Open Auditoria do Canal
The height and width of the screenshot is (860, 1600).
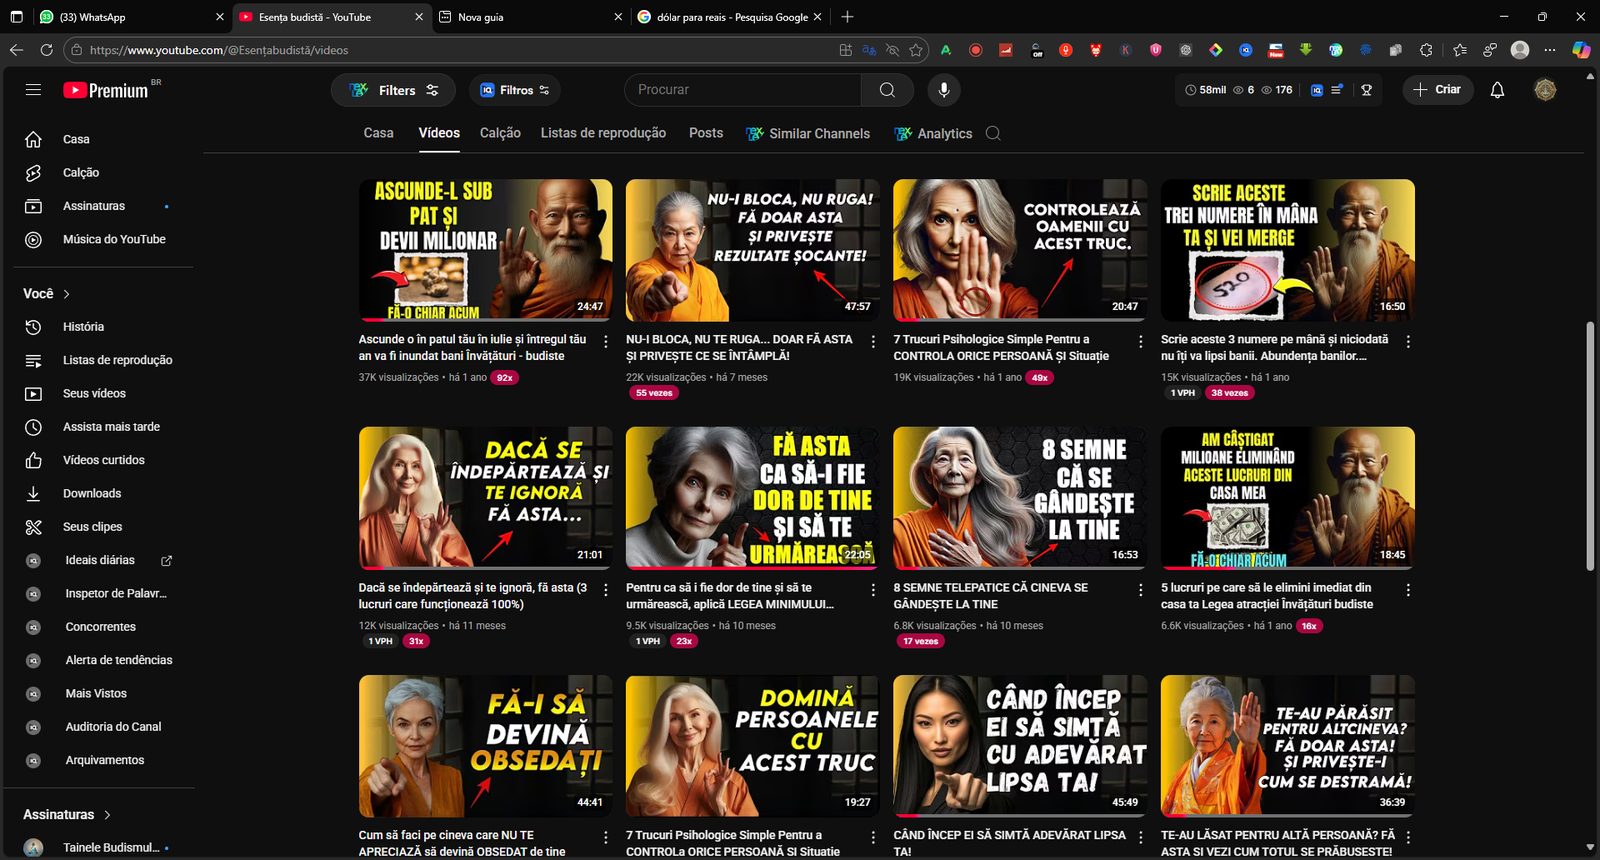click(113, 727)
